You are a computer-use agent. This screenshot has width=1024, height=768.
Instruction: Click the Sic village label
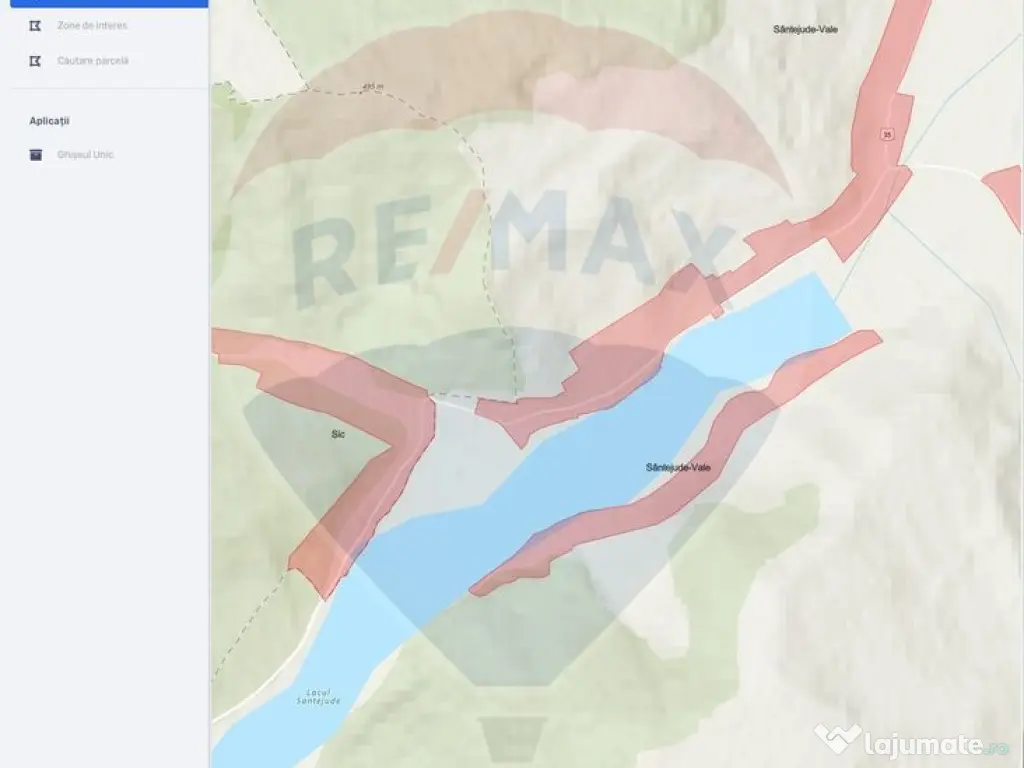[337, 435]
